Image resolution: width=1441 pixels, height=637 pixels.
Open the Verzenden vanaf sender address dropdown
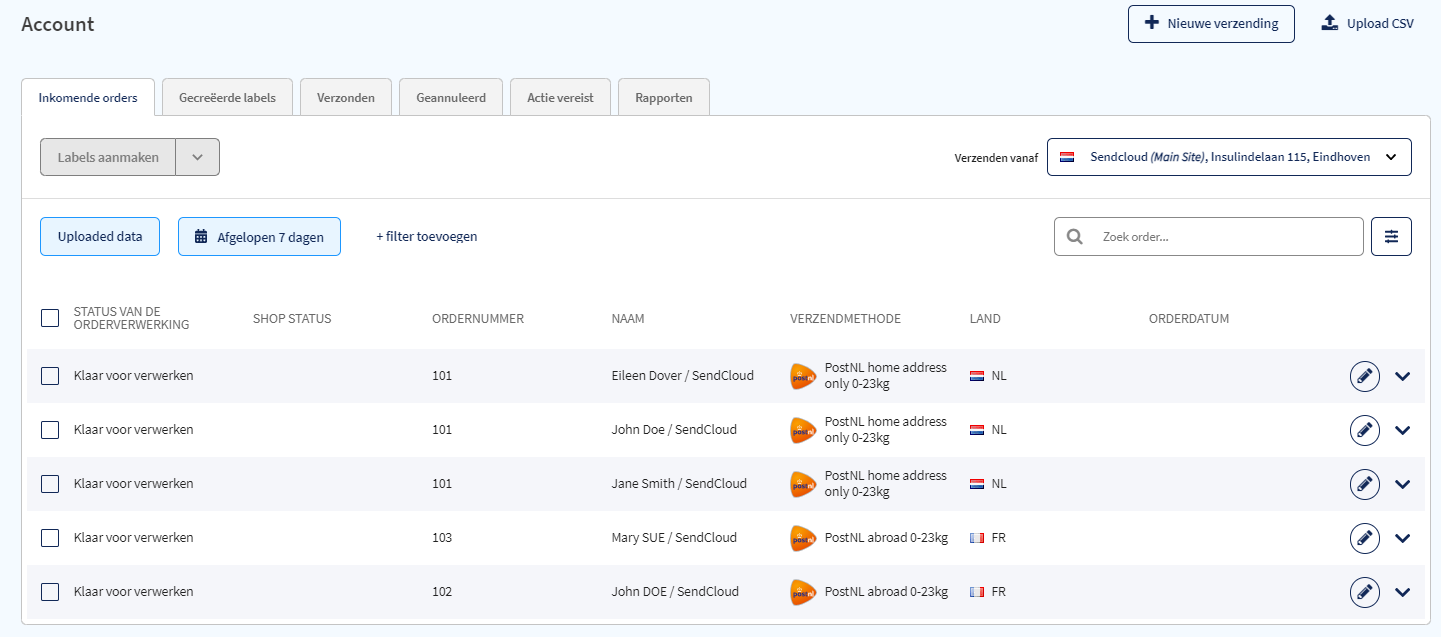(1229, 157)
